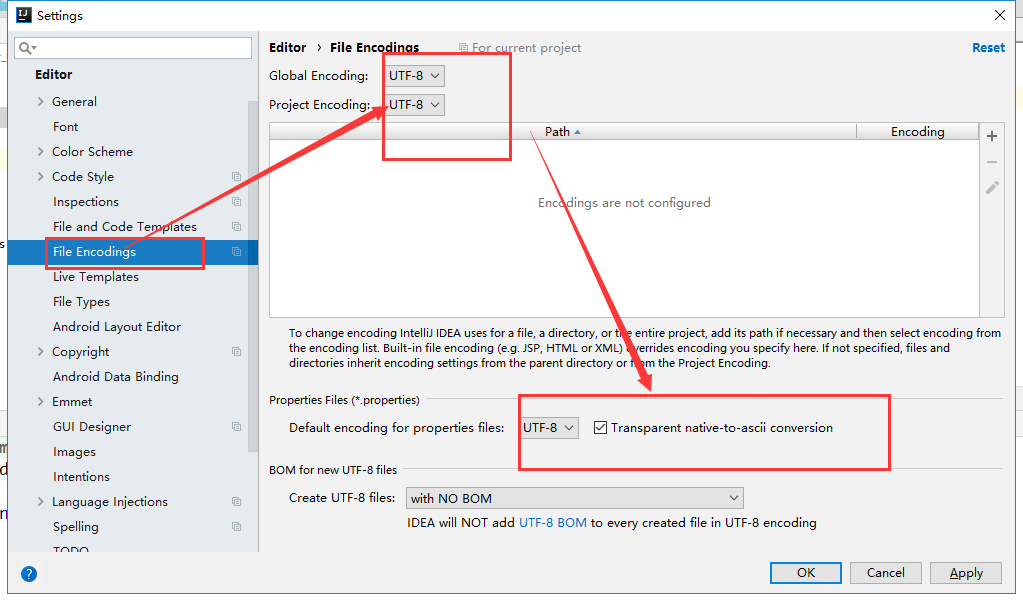
Task: Click the Apply button
Action: pos(966,572)
